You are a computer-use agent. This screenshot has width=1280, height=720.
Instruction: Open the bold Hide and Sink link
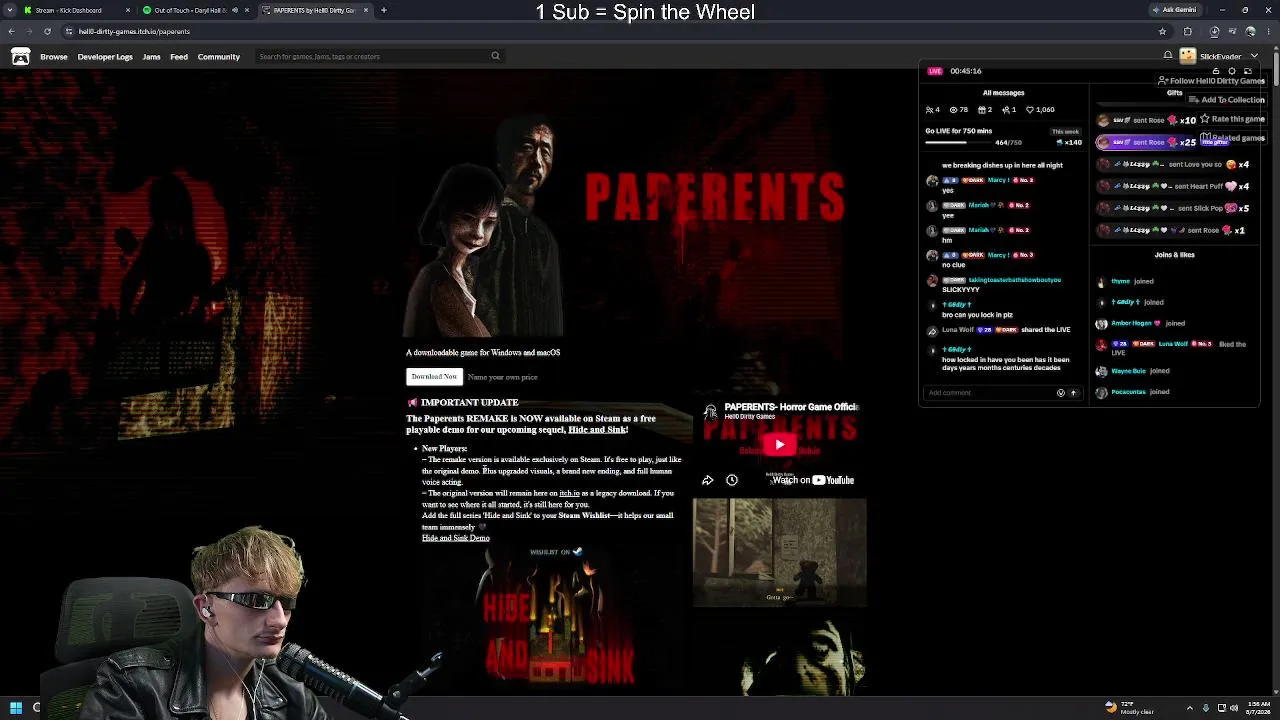point(597,430)
